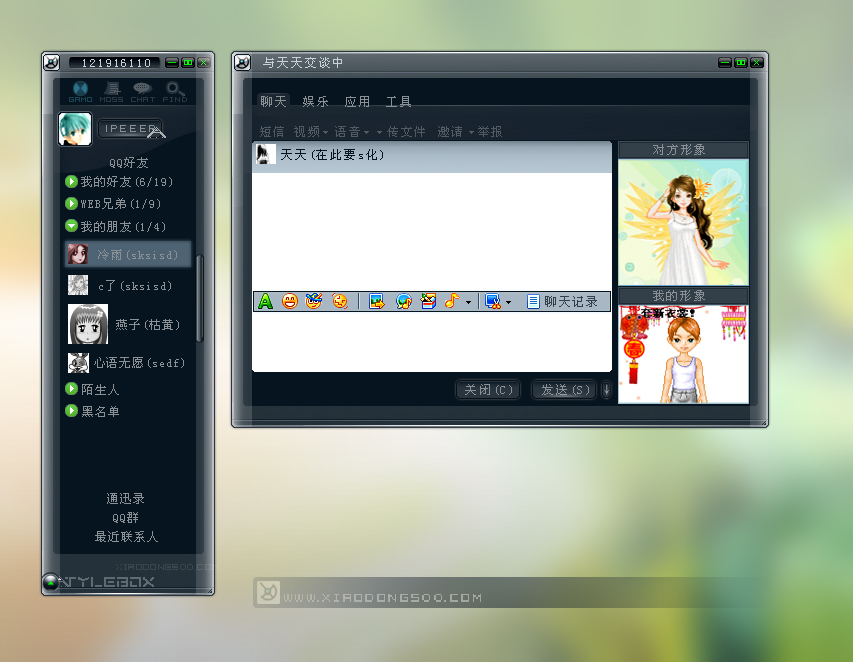Click the chat conversation display area
The width and height of the screenshot is (853, 662).
(432, 231)
